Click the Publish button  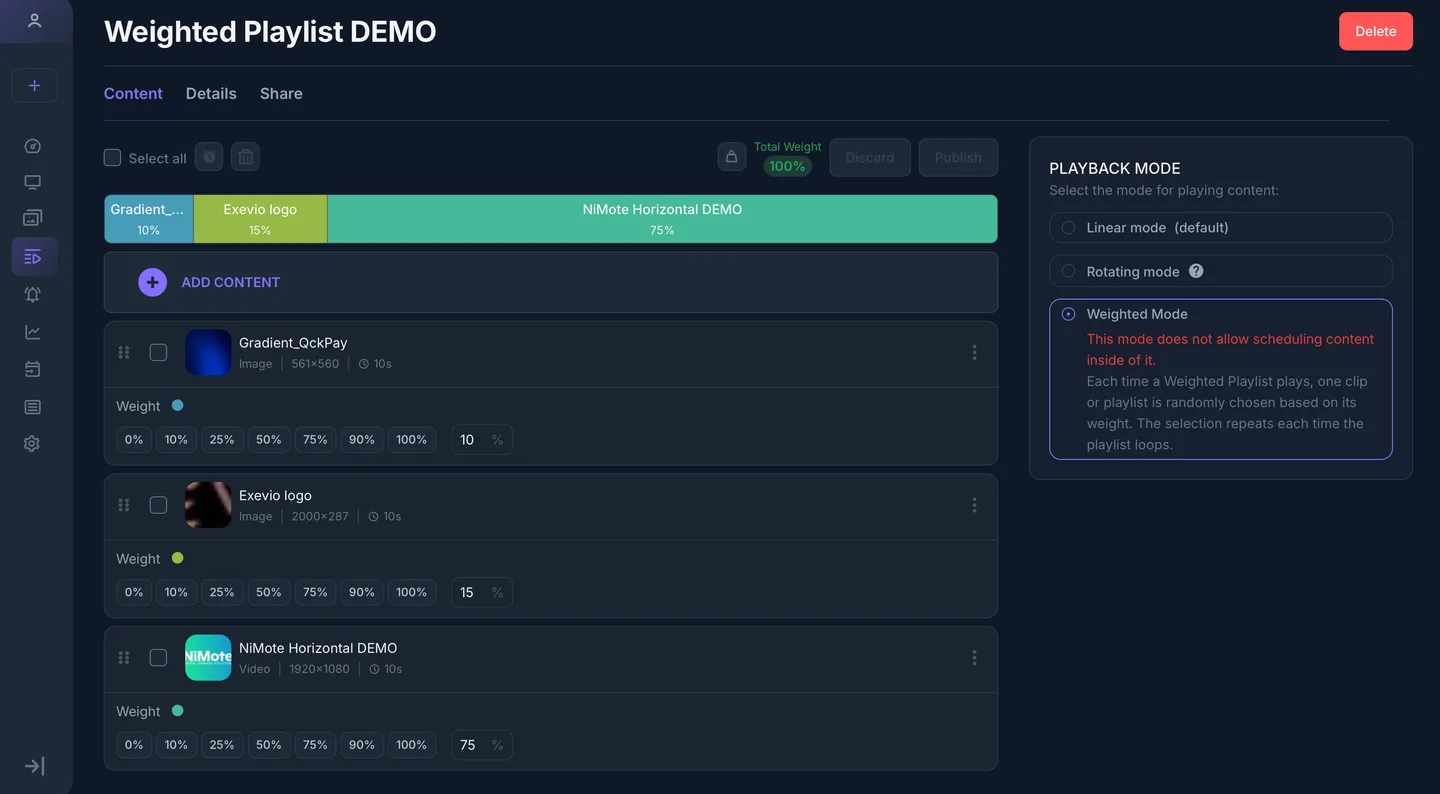coord(958,157)
